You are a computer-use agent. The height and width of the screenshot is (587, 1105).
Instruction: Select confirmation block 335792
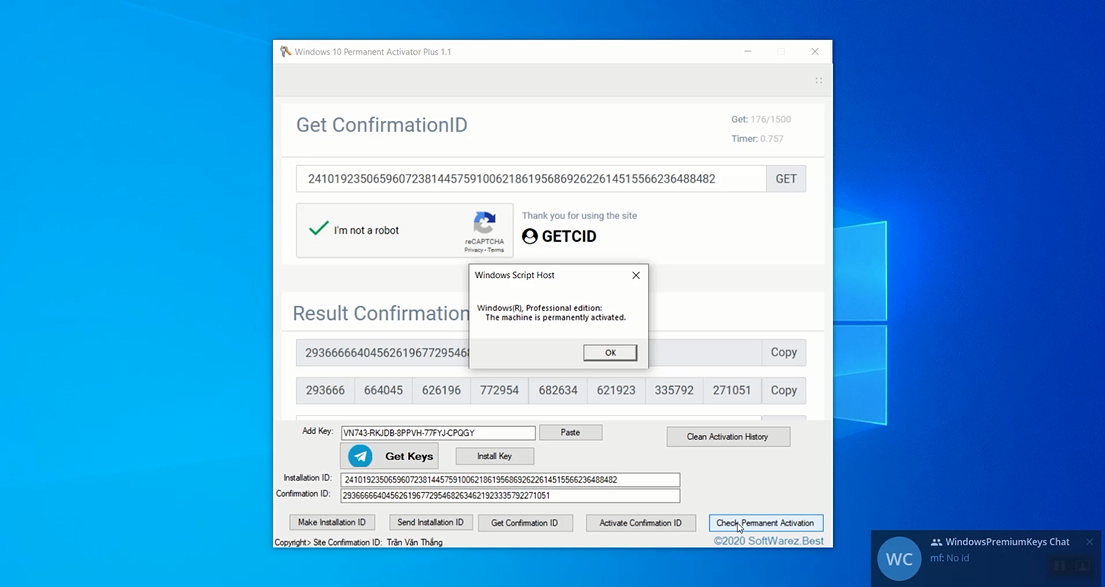click(x=674, y=390)
